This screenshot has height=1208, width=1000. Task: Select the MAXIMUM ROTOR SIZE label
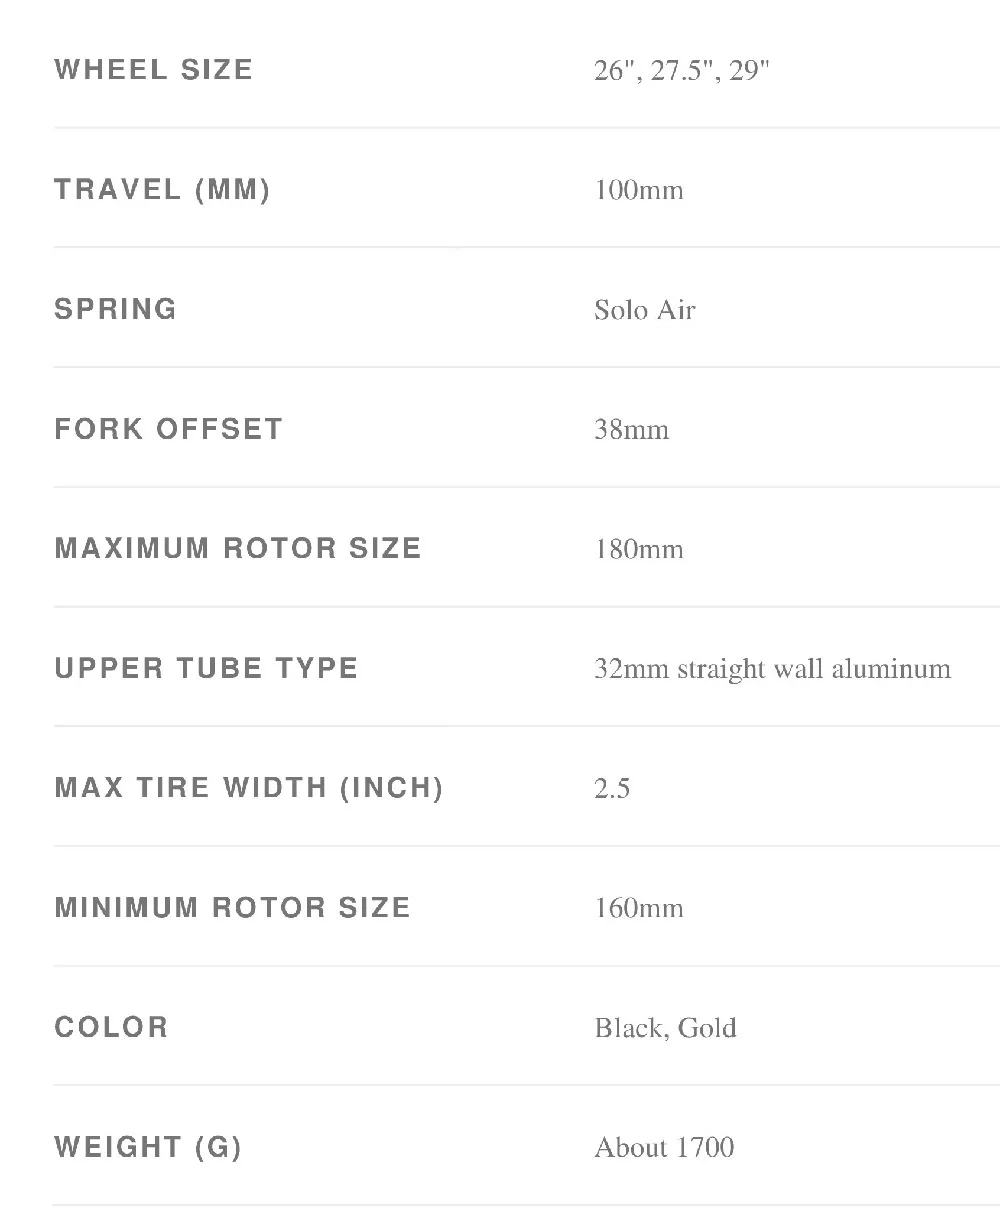click(238, 548)
